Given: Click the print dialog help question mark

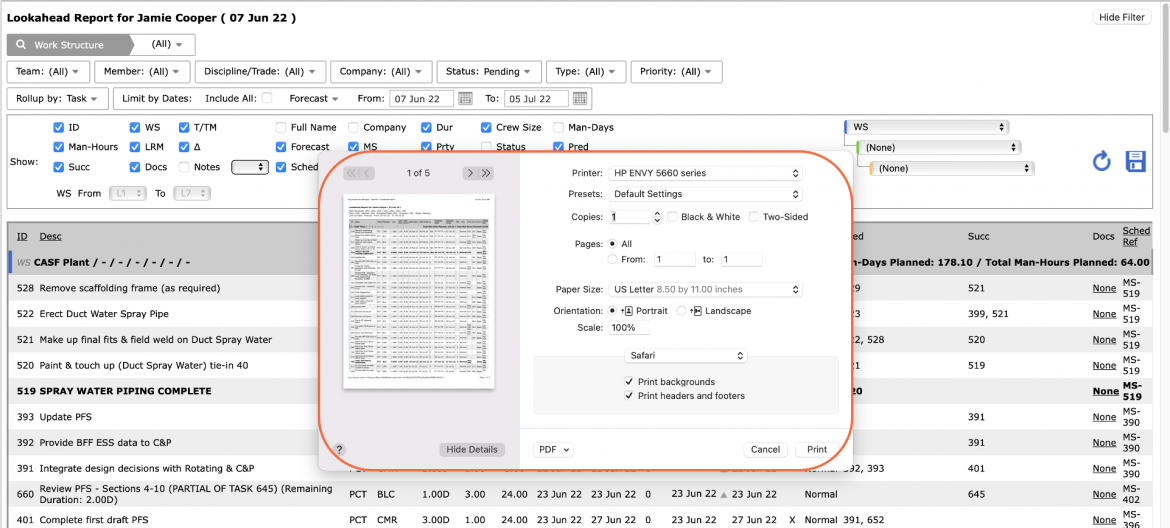Looking at the screenshot, I should pos(340,450).
